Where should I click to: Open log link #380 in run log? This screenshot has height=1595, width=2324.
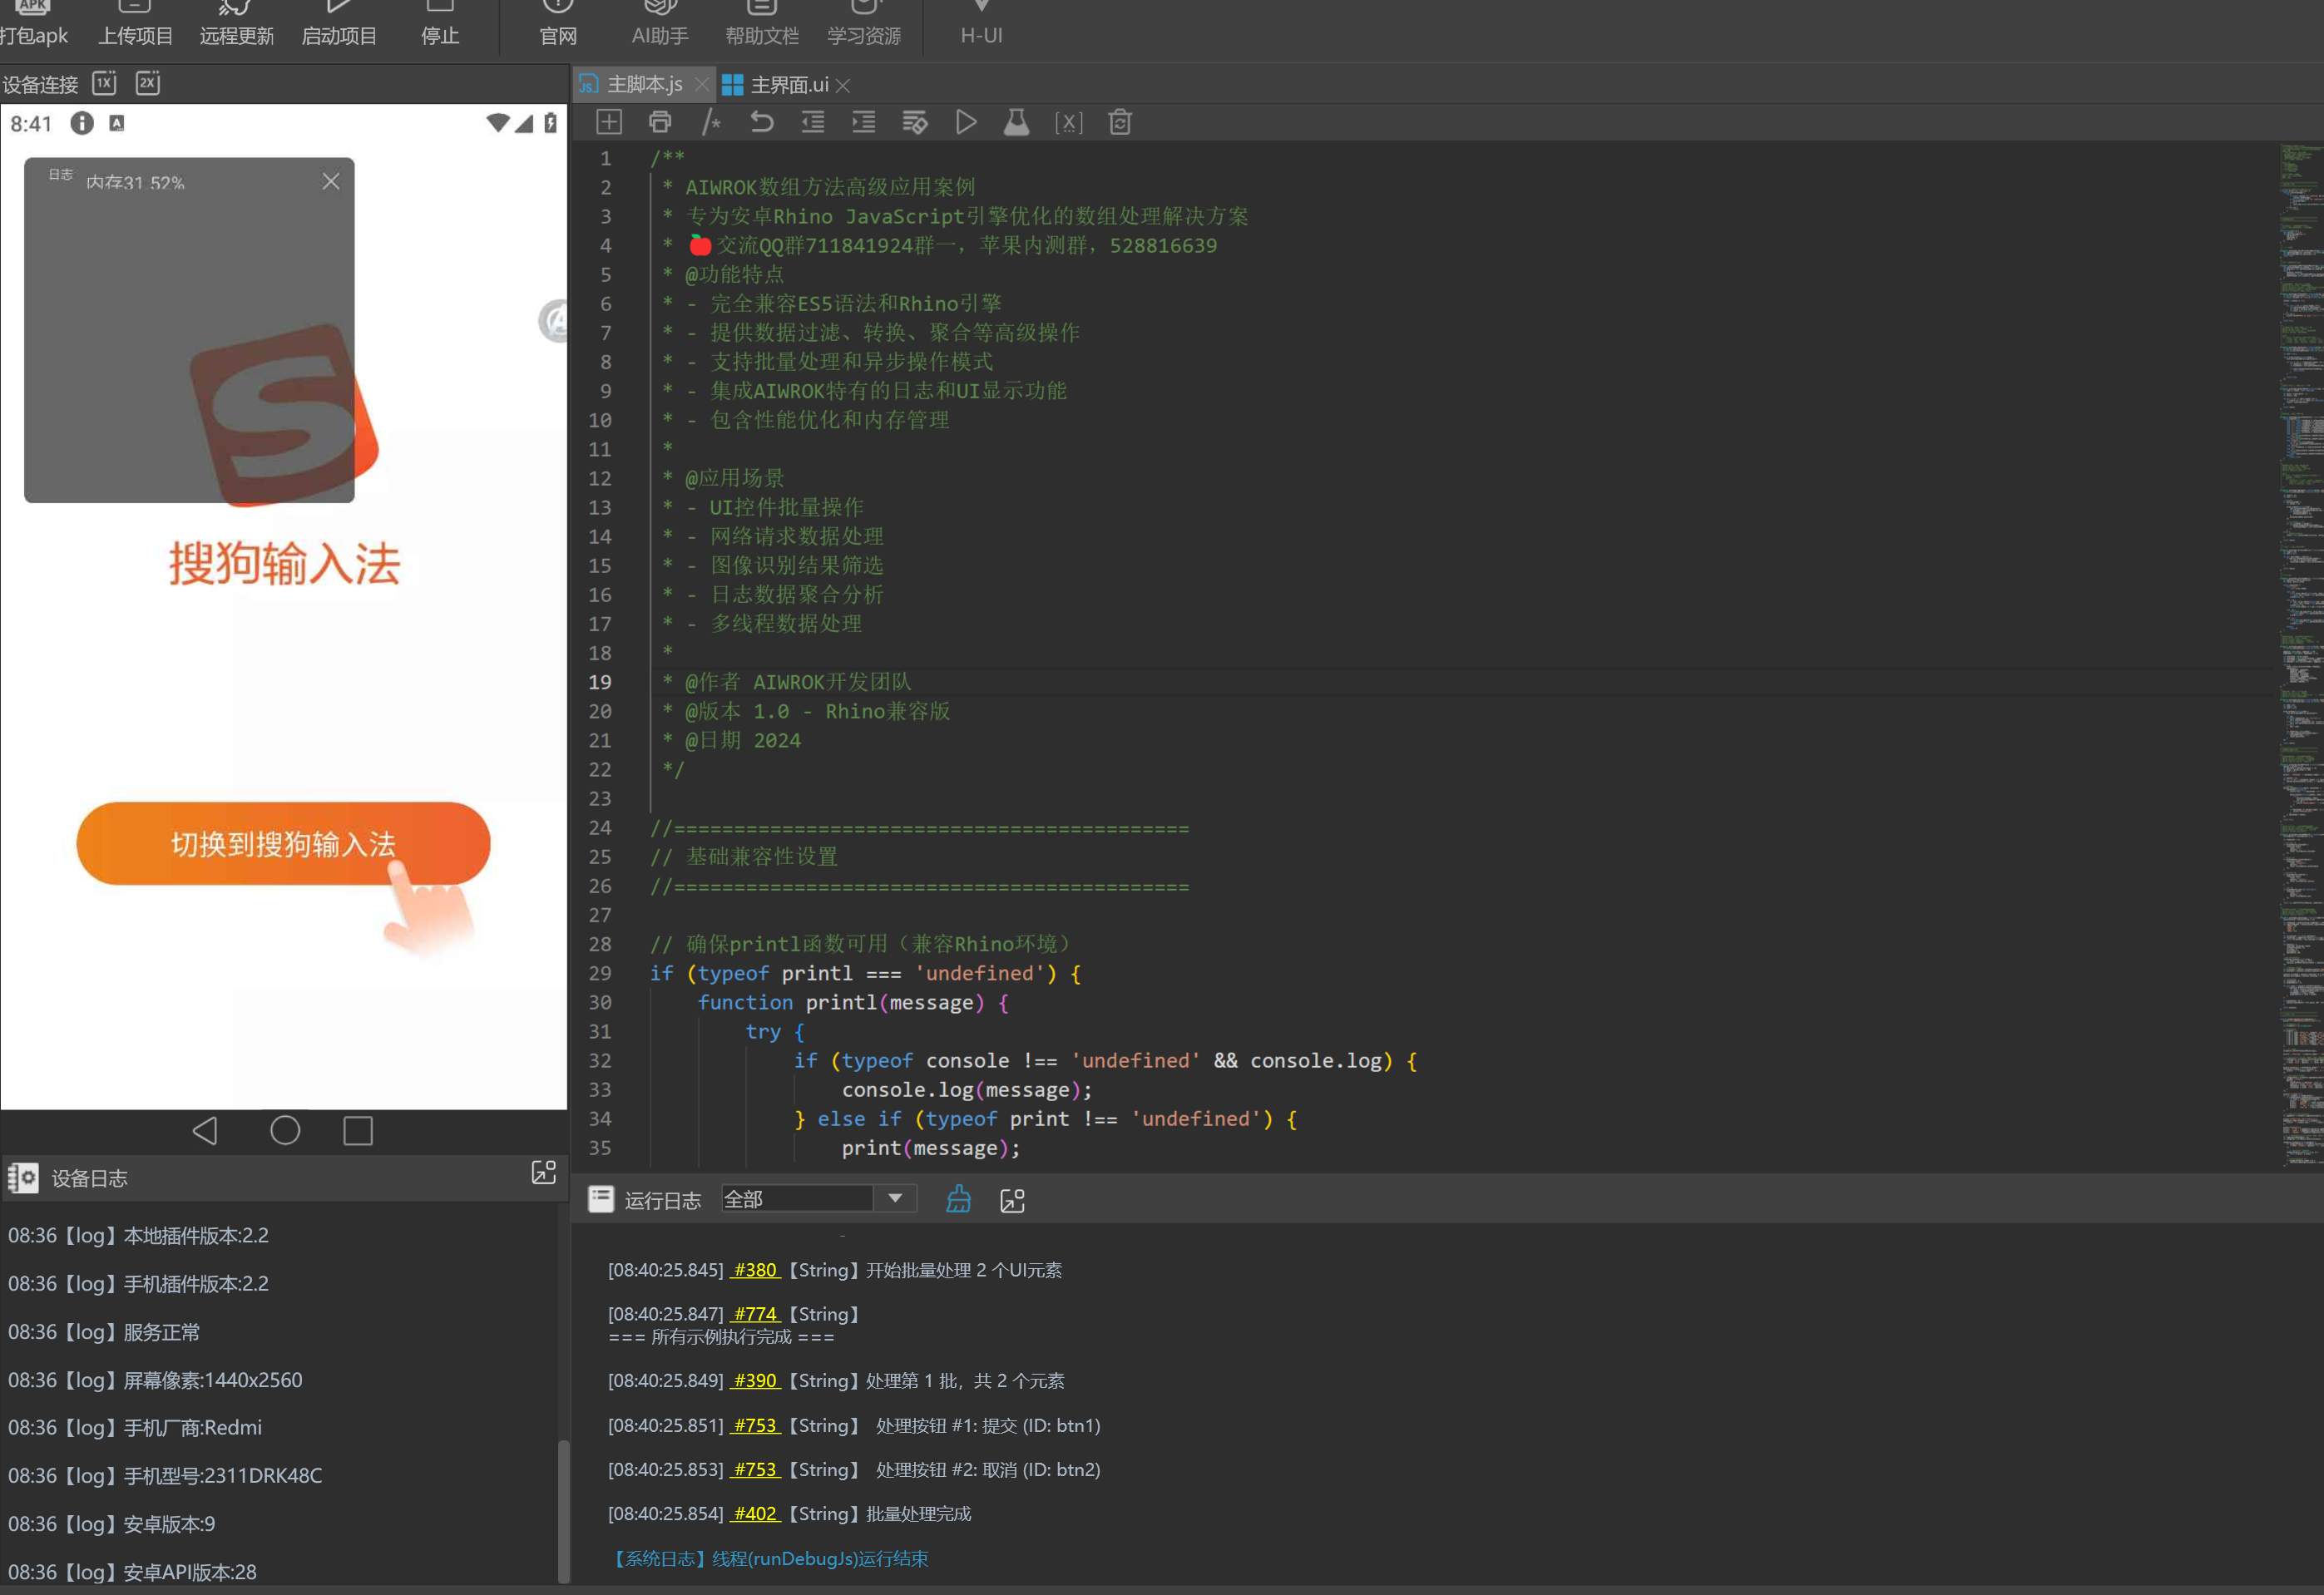[x=755, y=1269]
